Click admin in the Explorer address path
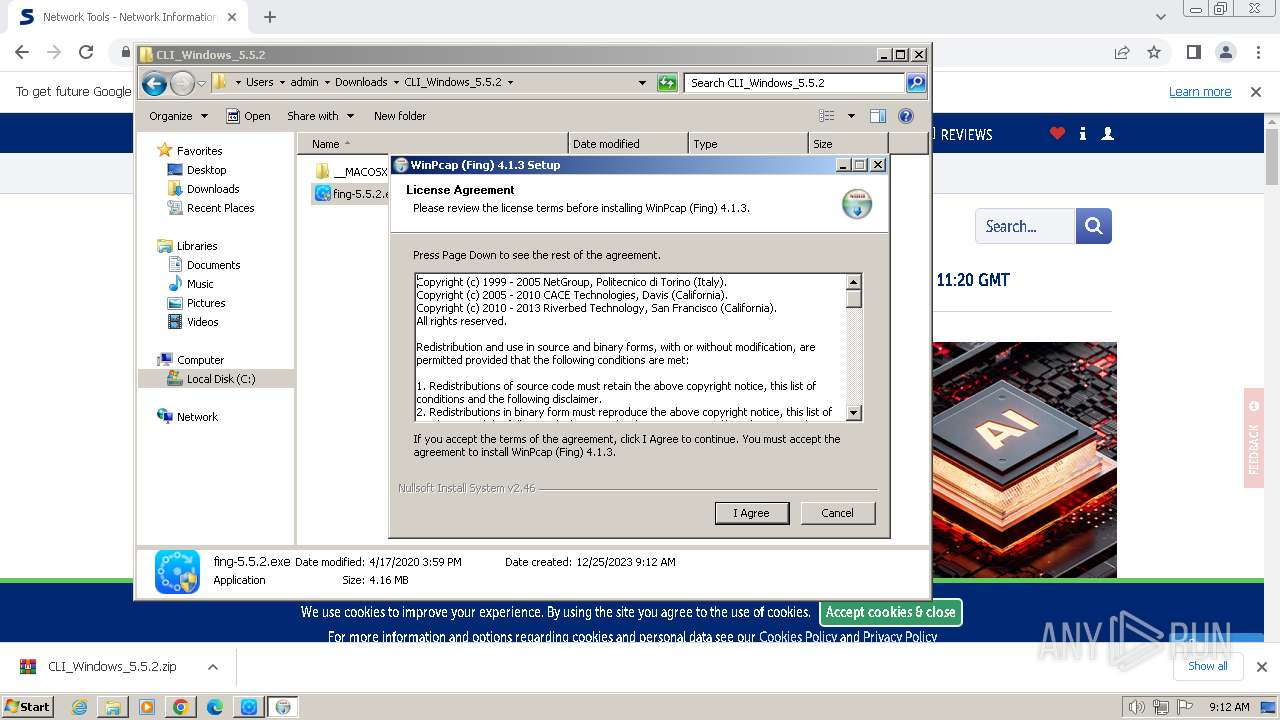Viewport: 1280px width, 720px height. [x=304, y=82]
